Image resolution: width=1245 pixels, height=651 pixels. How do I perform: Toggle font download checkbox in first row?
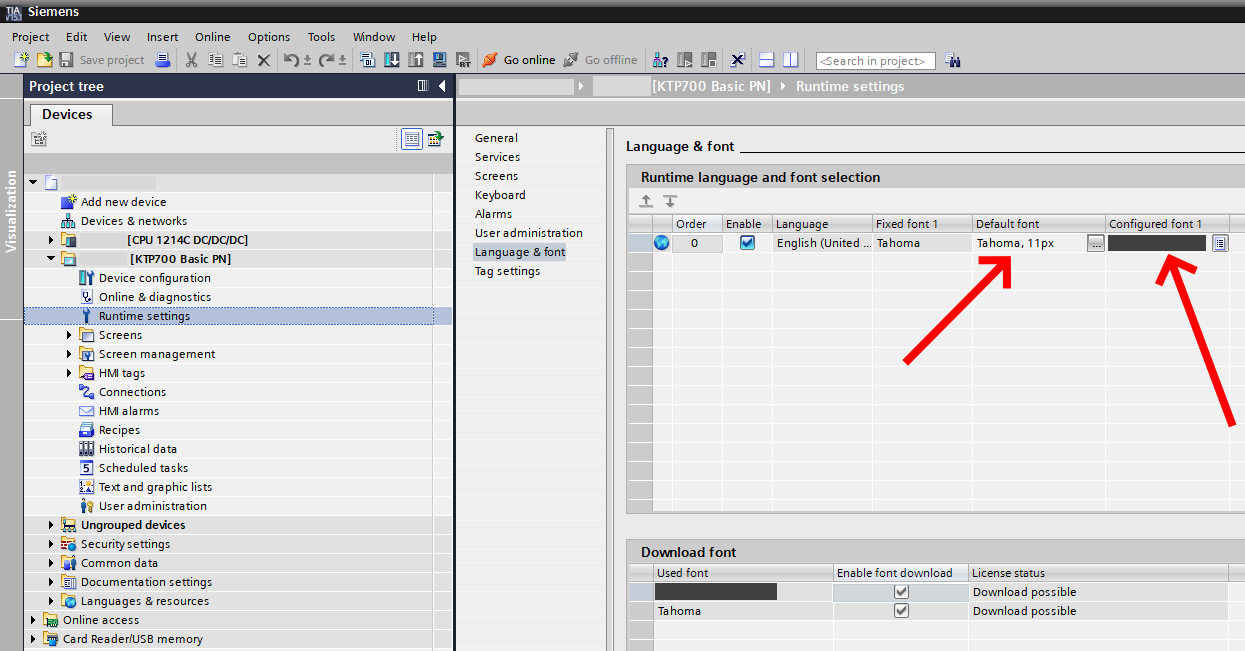click(x=901, y=592)
